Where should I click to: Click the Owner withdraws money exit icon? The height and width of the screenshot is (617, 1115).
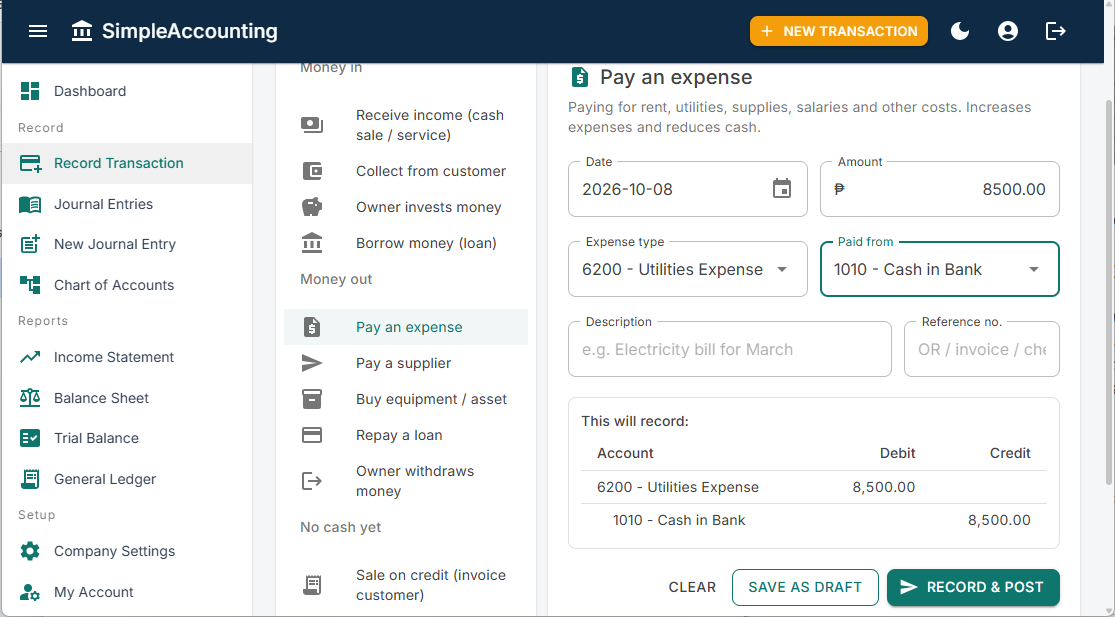312,481
